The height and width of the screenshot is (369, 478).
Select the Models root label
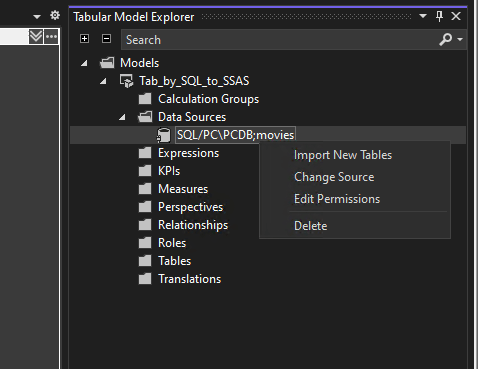pos(139,63)
